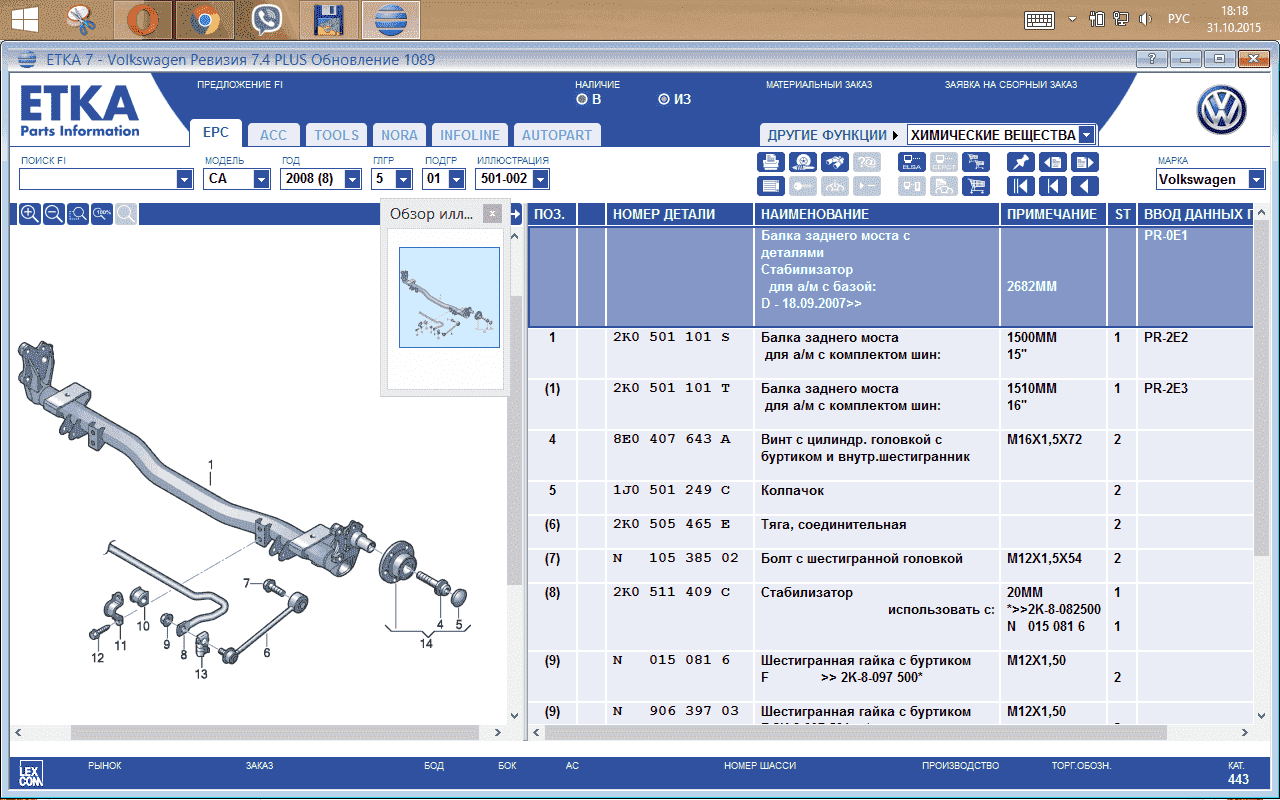Viewport: 1280px width, 800px height.
Task: Click the floppy disk taskbar icon
Action: coord(329,19)
